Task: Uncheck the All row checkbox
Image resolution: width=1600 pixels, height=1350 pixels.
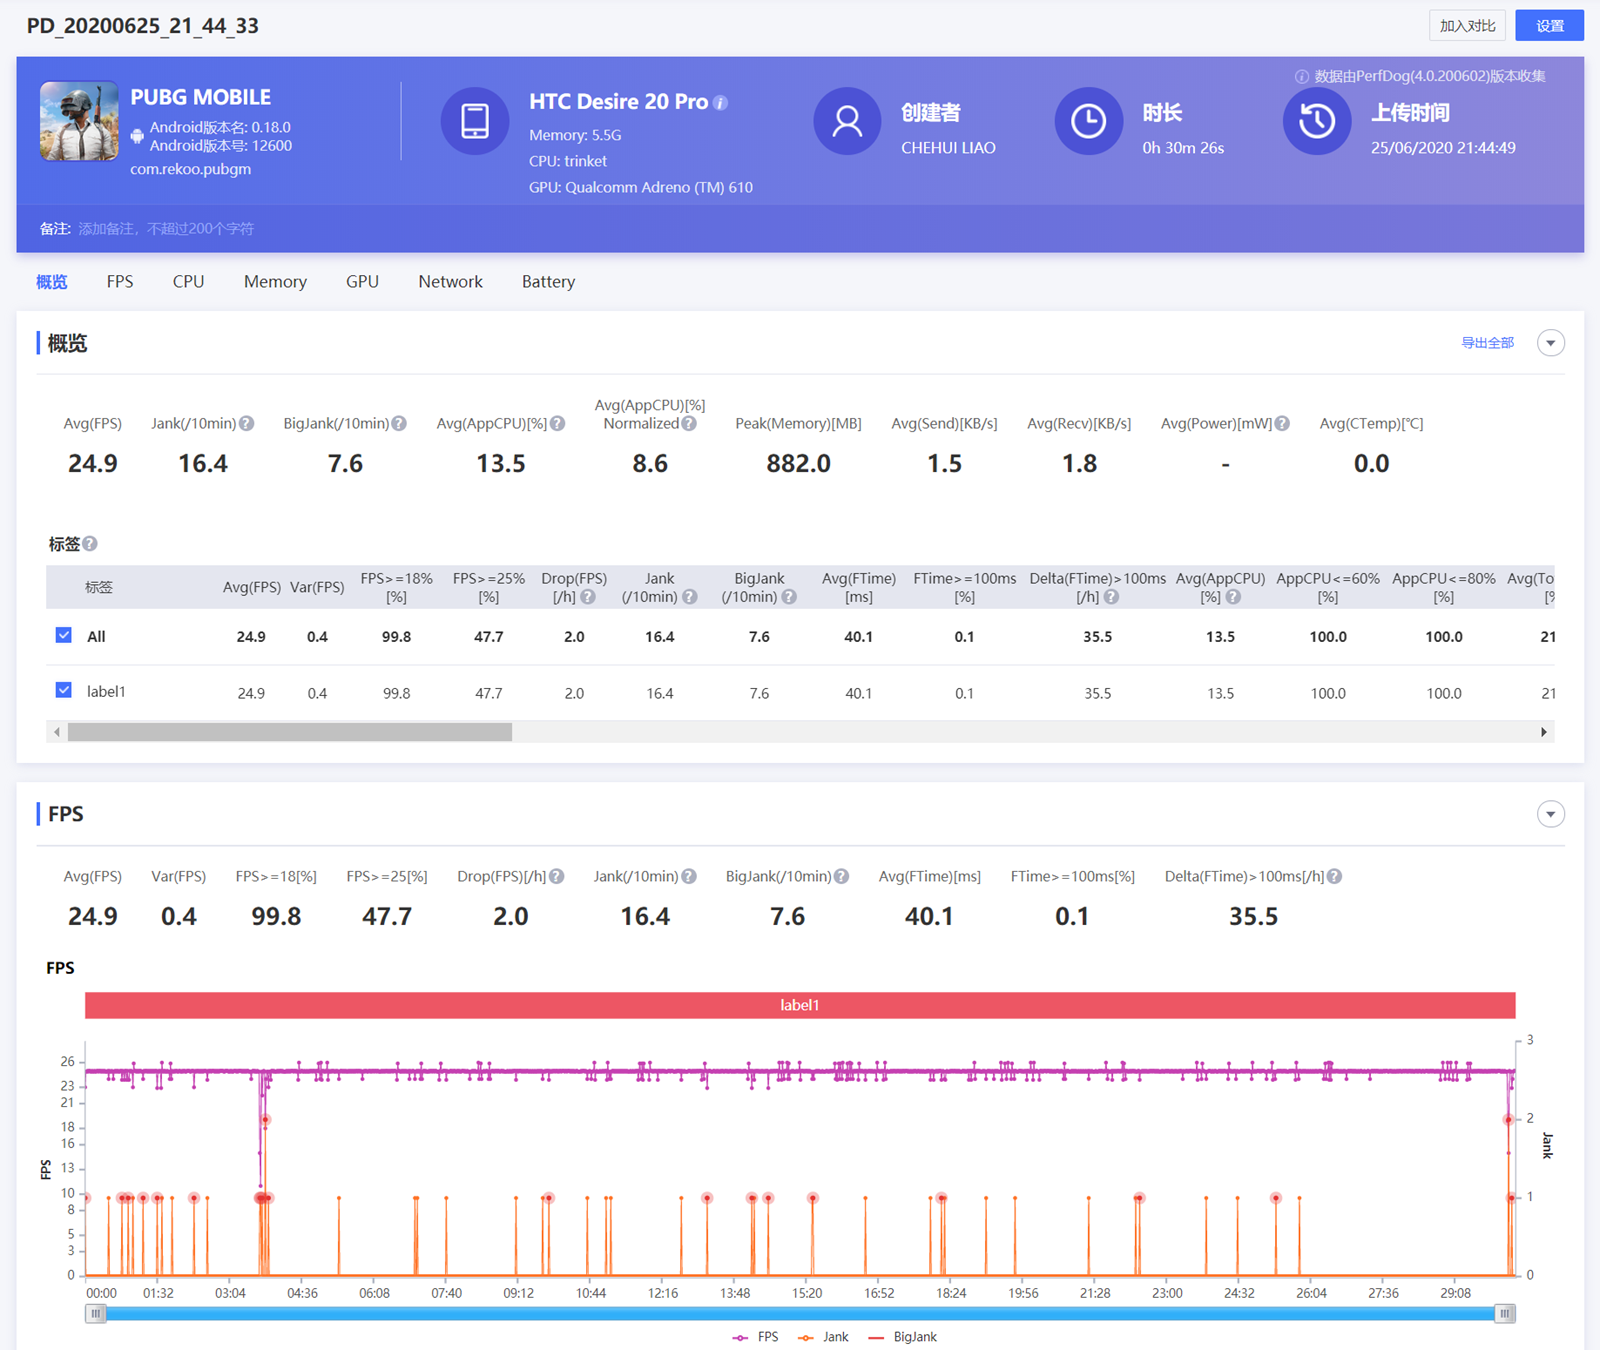Action: click(x=64, y=636)
